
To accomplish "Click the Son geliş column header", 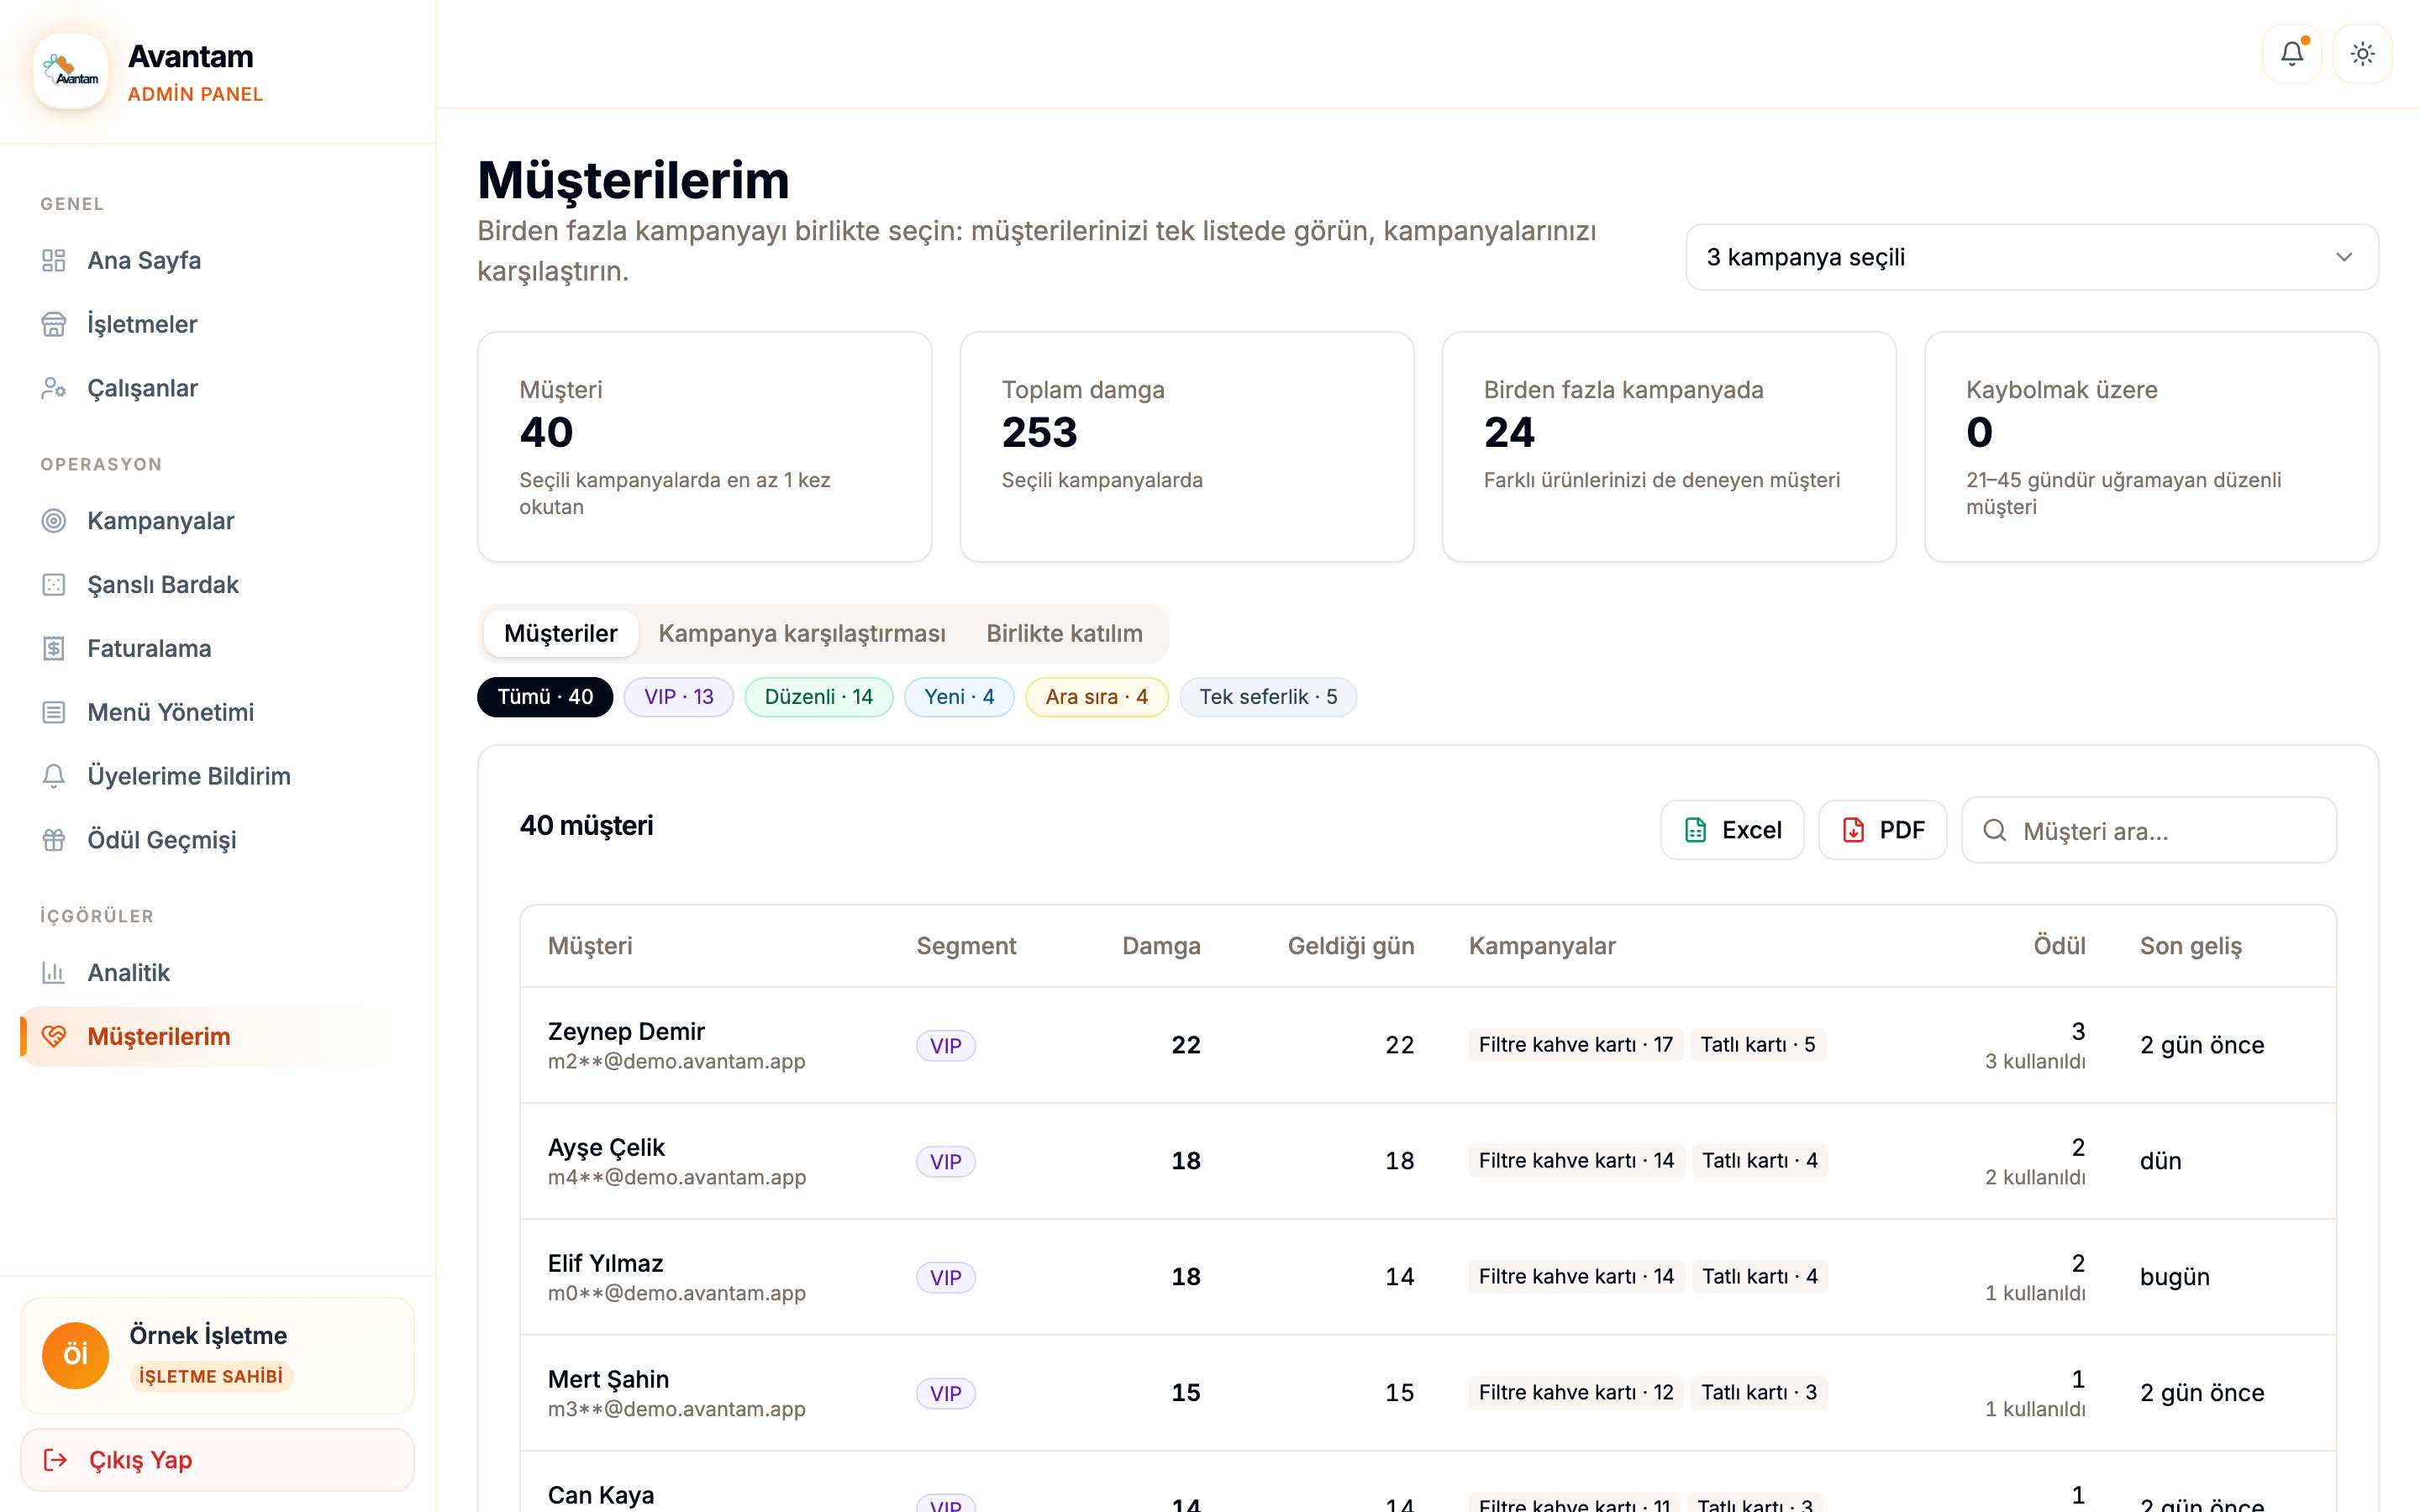I will 2191,946.
